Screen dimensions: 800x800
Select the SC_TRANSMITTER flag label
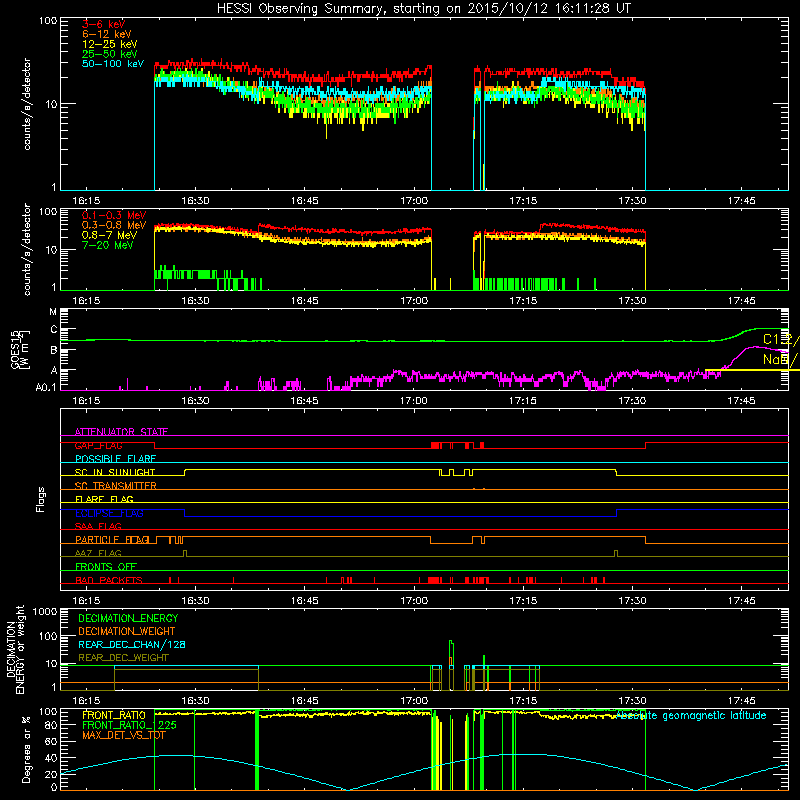pyautogui.click(x=115, y=486)
